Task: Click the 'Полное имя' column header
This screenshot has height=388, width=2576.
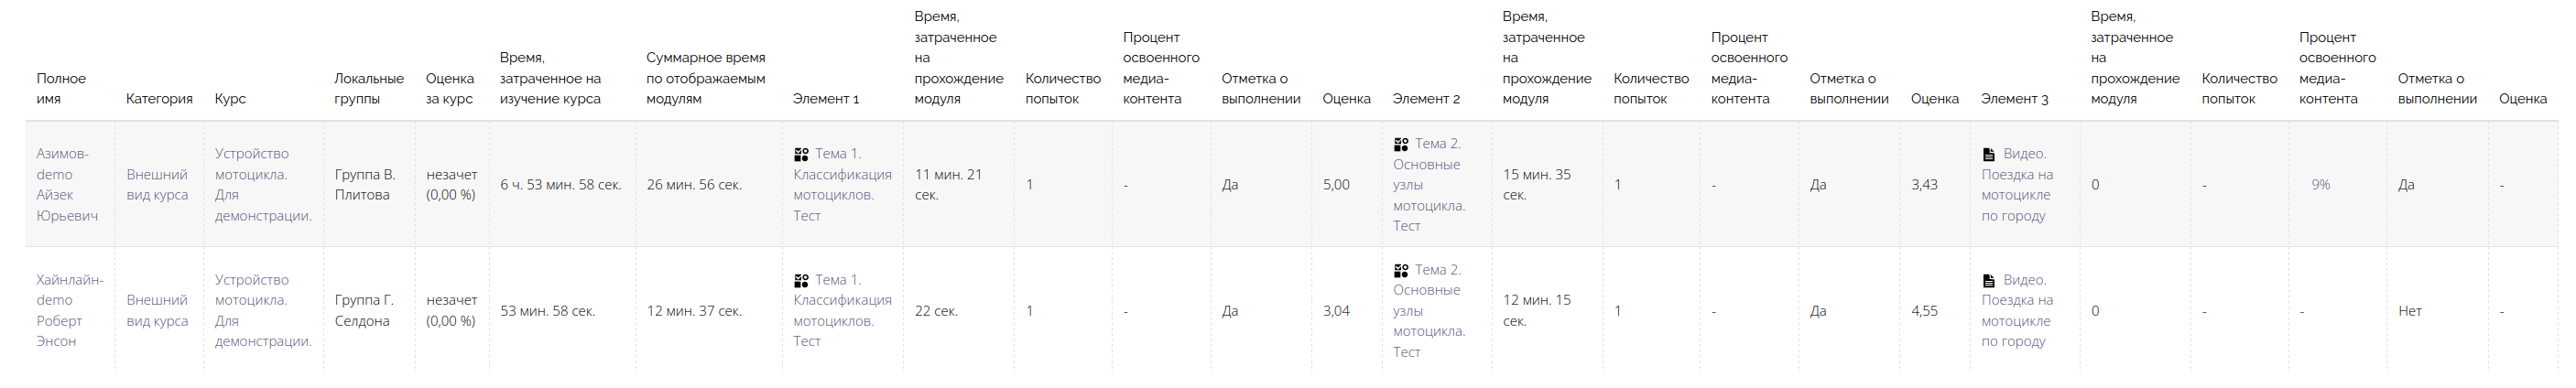Action: point(61,89)
